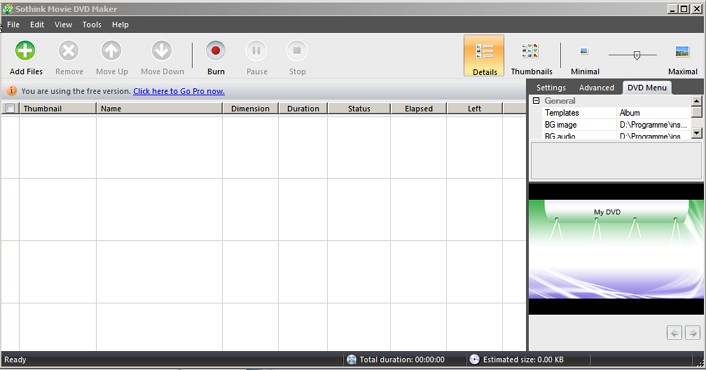Click the Move Up arrow icon
Viewport: 706px width, 370px height.
click(x=111, y=50)
